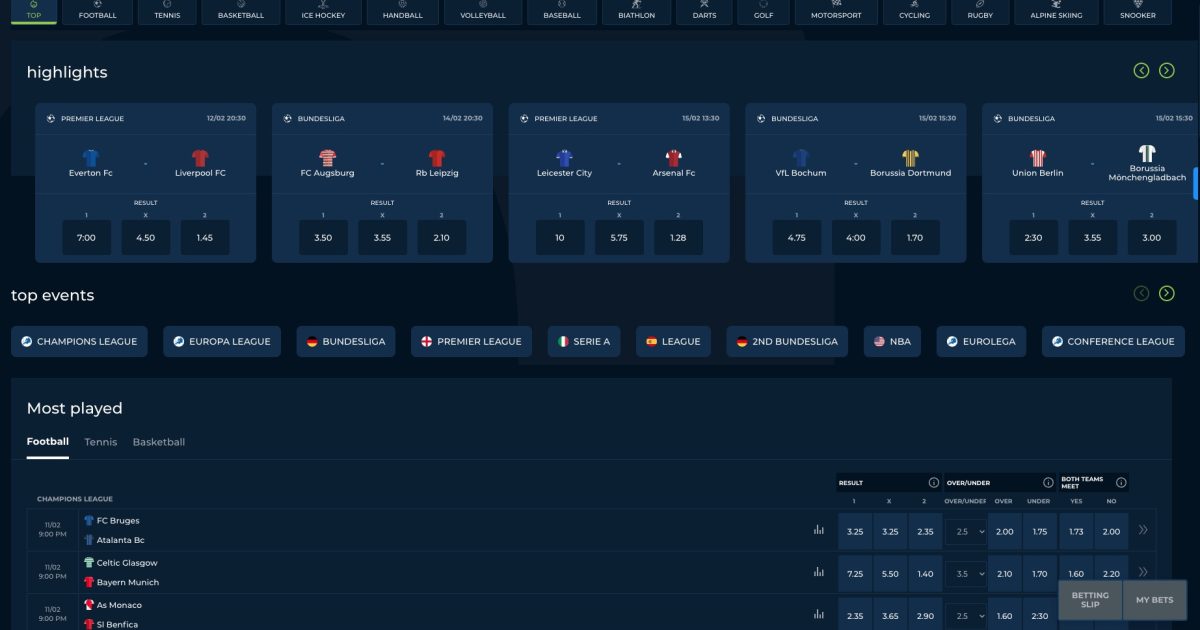Viewport: 1200px width, 630px height.
Task: Open the Rugby sport category
Action: [980, 12]
